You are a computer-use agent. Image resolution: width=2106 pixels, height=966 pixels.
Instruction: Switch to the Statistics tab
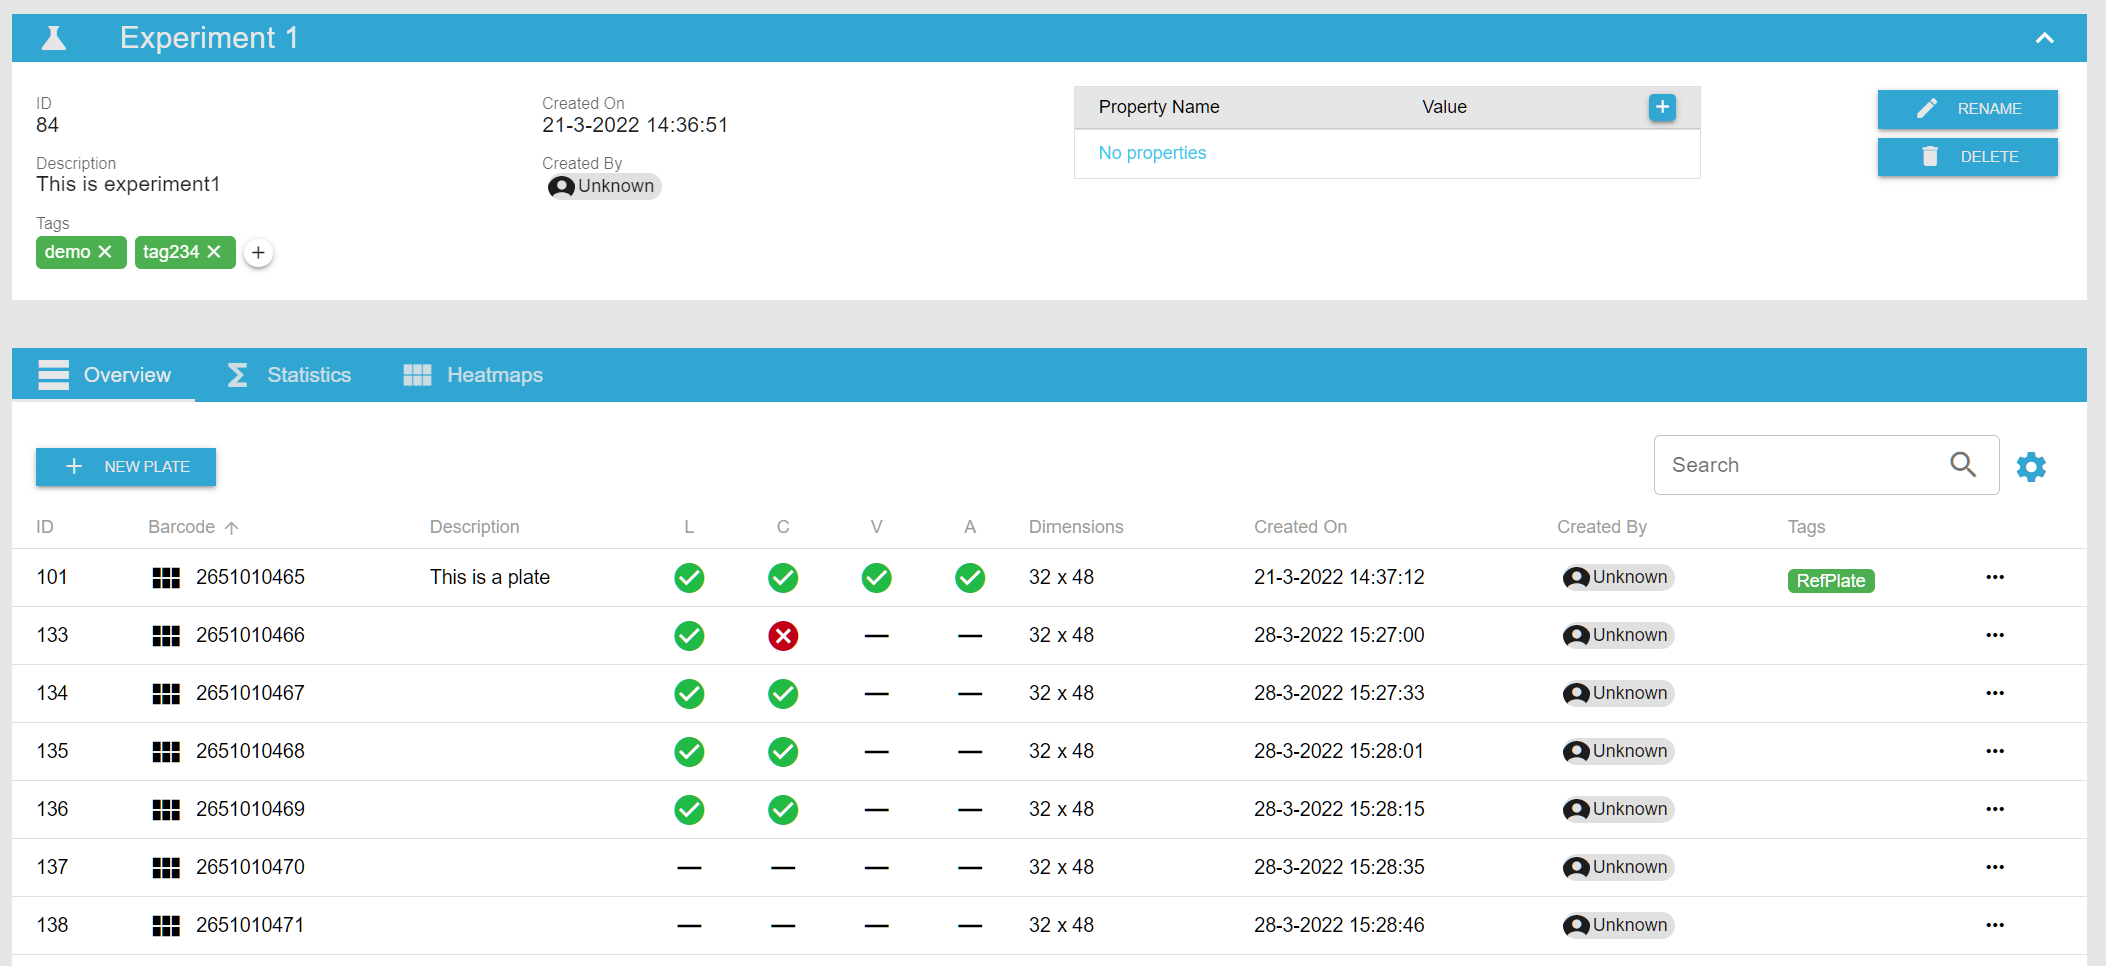click(290, 375)
